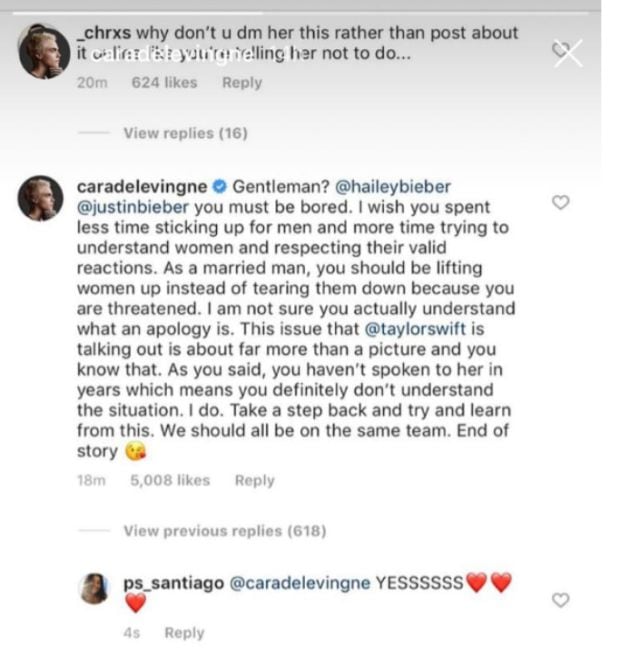Expand View previous replies (618)

[224, 531]
